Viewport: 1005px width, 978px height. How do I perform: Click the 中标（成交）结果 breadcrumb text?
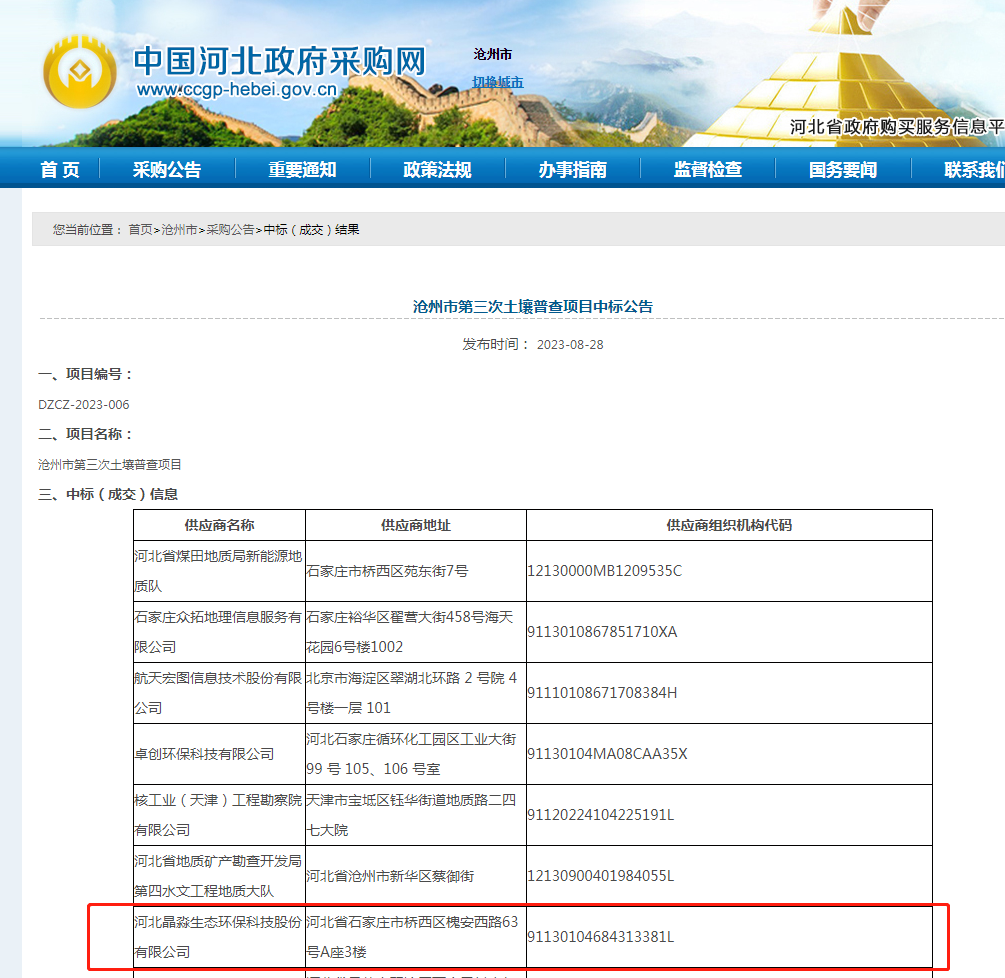[x=311, y=229]
